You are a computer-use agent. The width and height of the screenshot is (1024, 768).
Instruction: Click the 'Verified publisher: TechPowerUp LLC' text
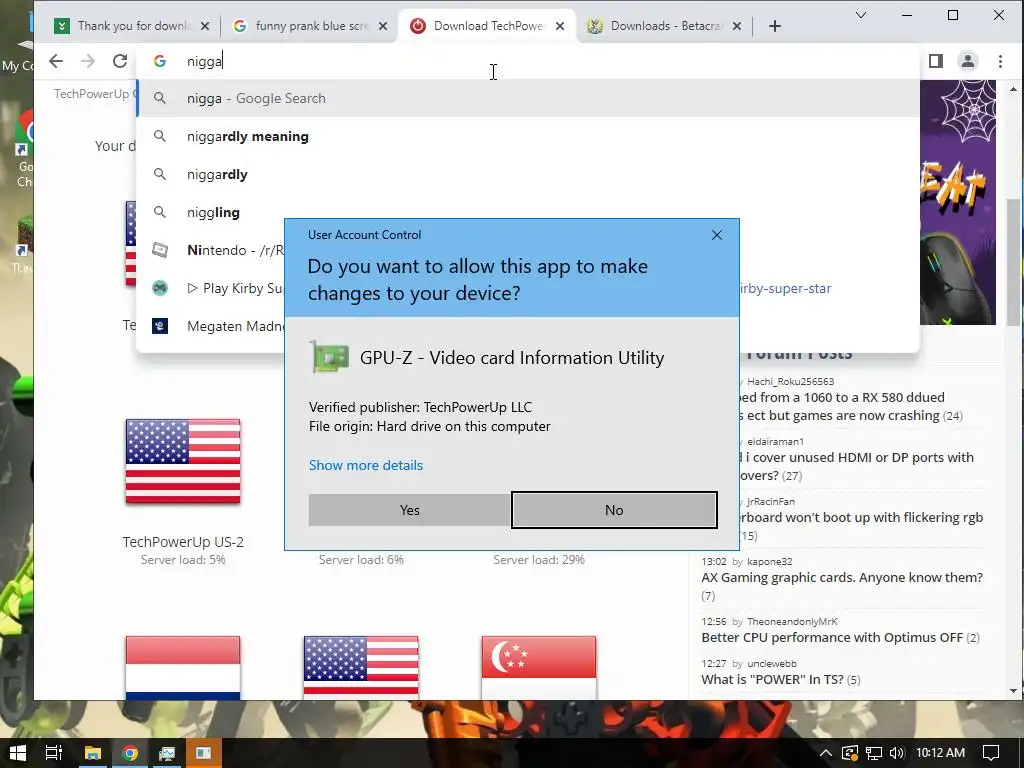pos(421,408)
